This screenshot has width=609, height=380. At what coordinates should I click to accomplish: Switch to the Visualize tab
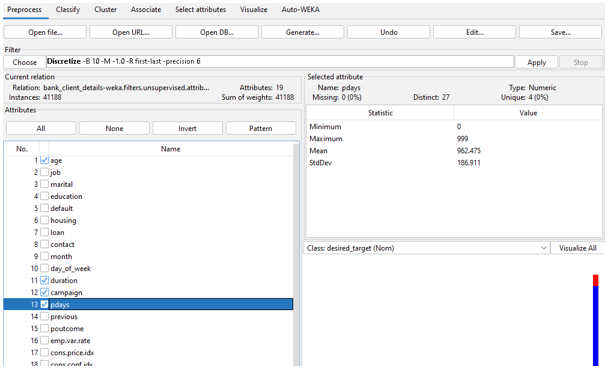click(254, 10)
